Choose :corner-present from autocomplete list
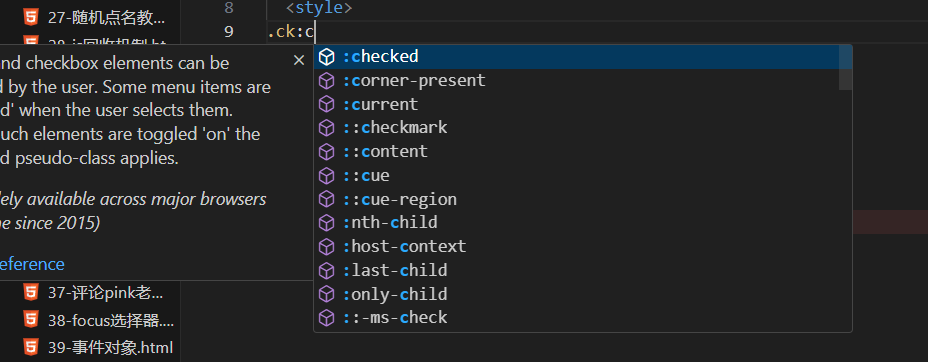This screenshot has width=928, height=362. pyautogui.click(x=582, y=80)
